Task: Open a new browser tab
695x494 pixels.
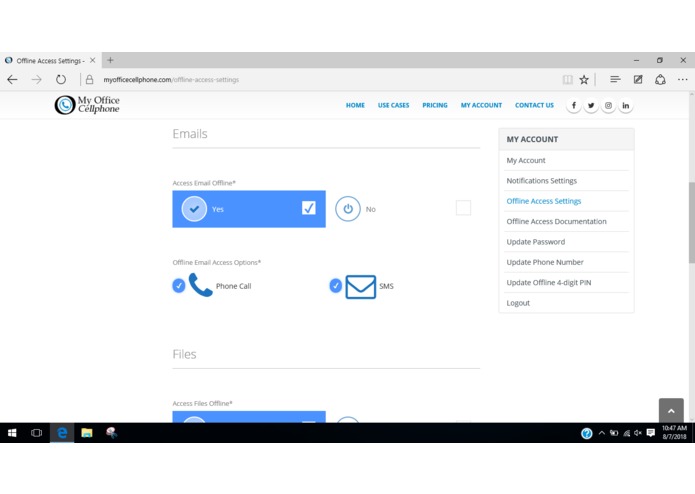Action: [x=110, y=60]
